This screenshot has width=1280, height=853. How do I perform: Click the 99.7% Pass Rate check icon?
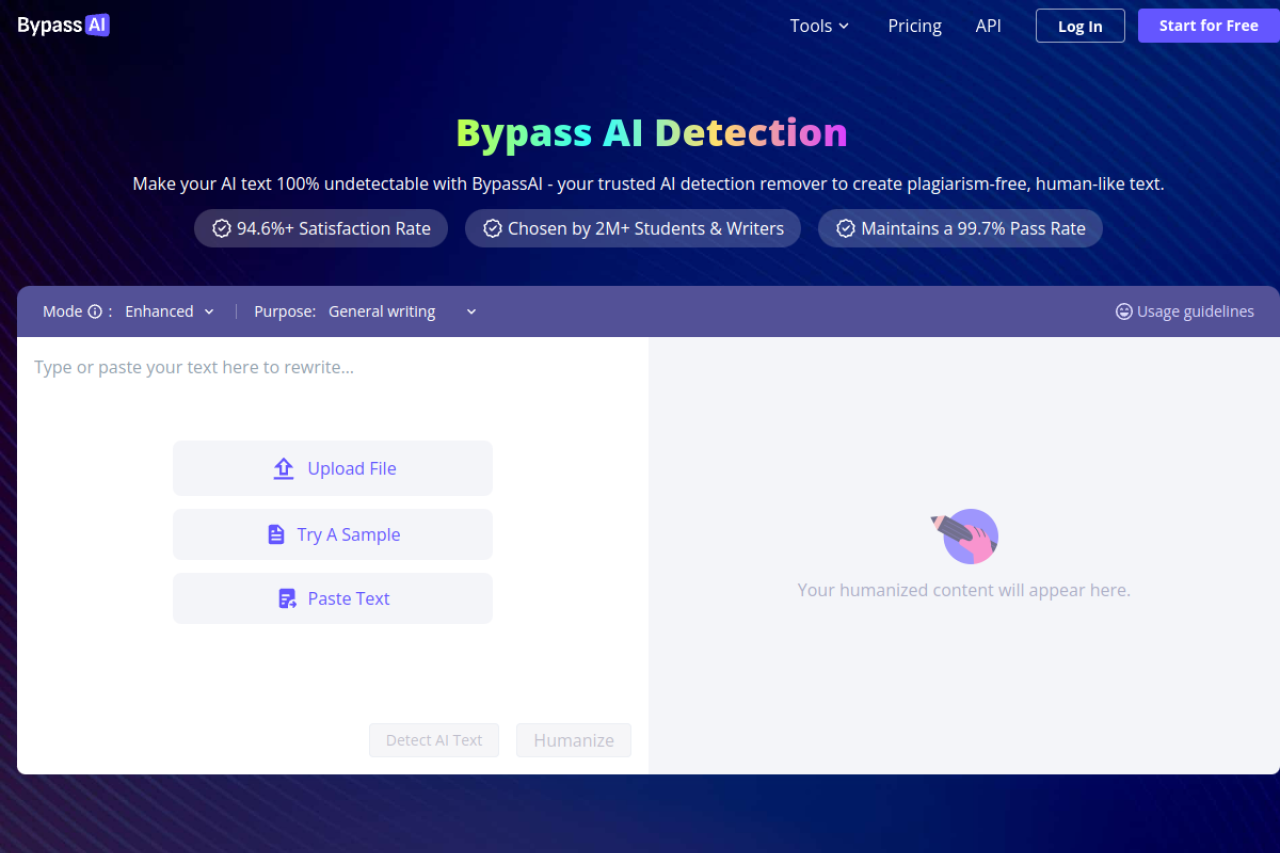pyautogui.click(x=845, y=229)
